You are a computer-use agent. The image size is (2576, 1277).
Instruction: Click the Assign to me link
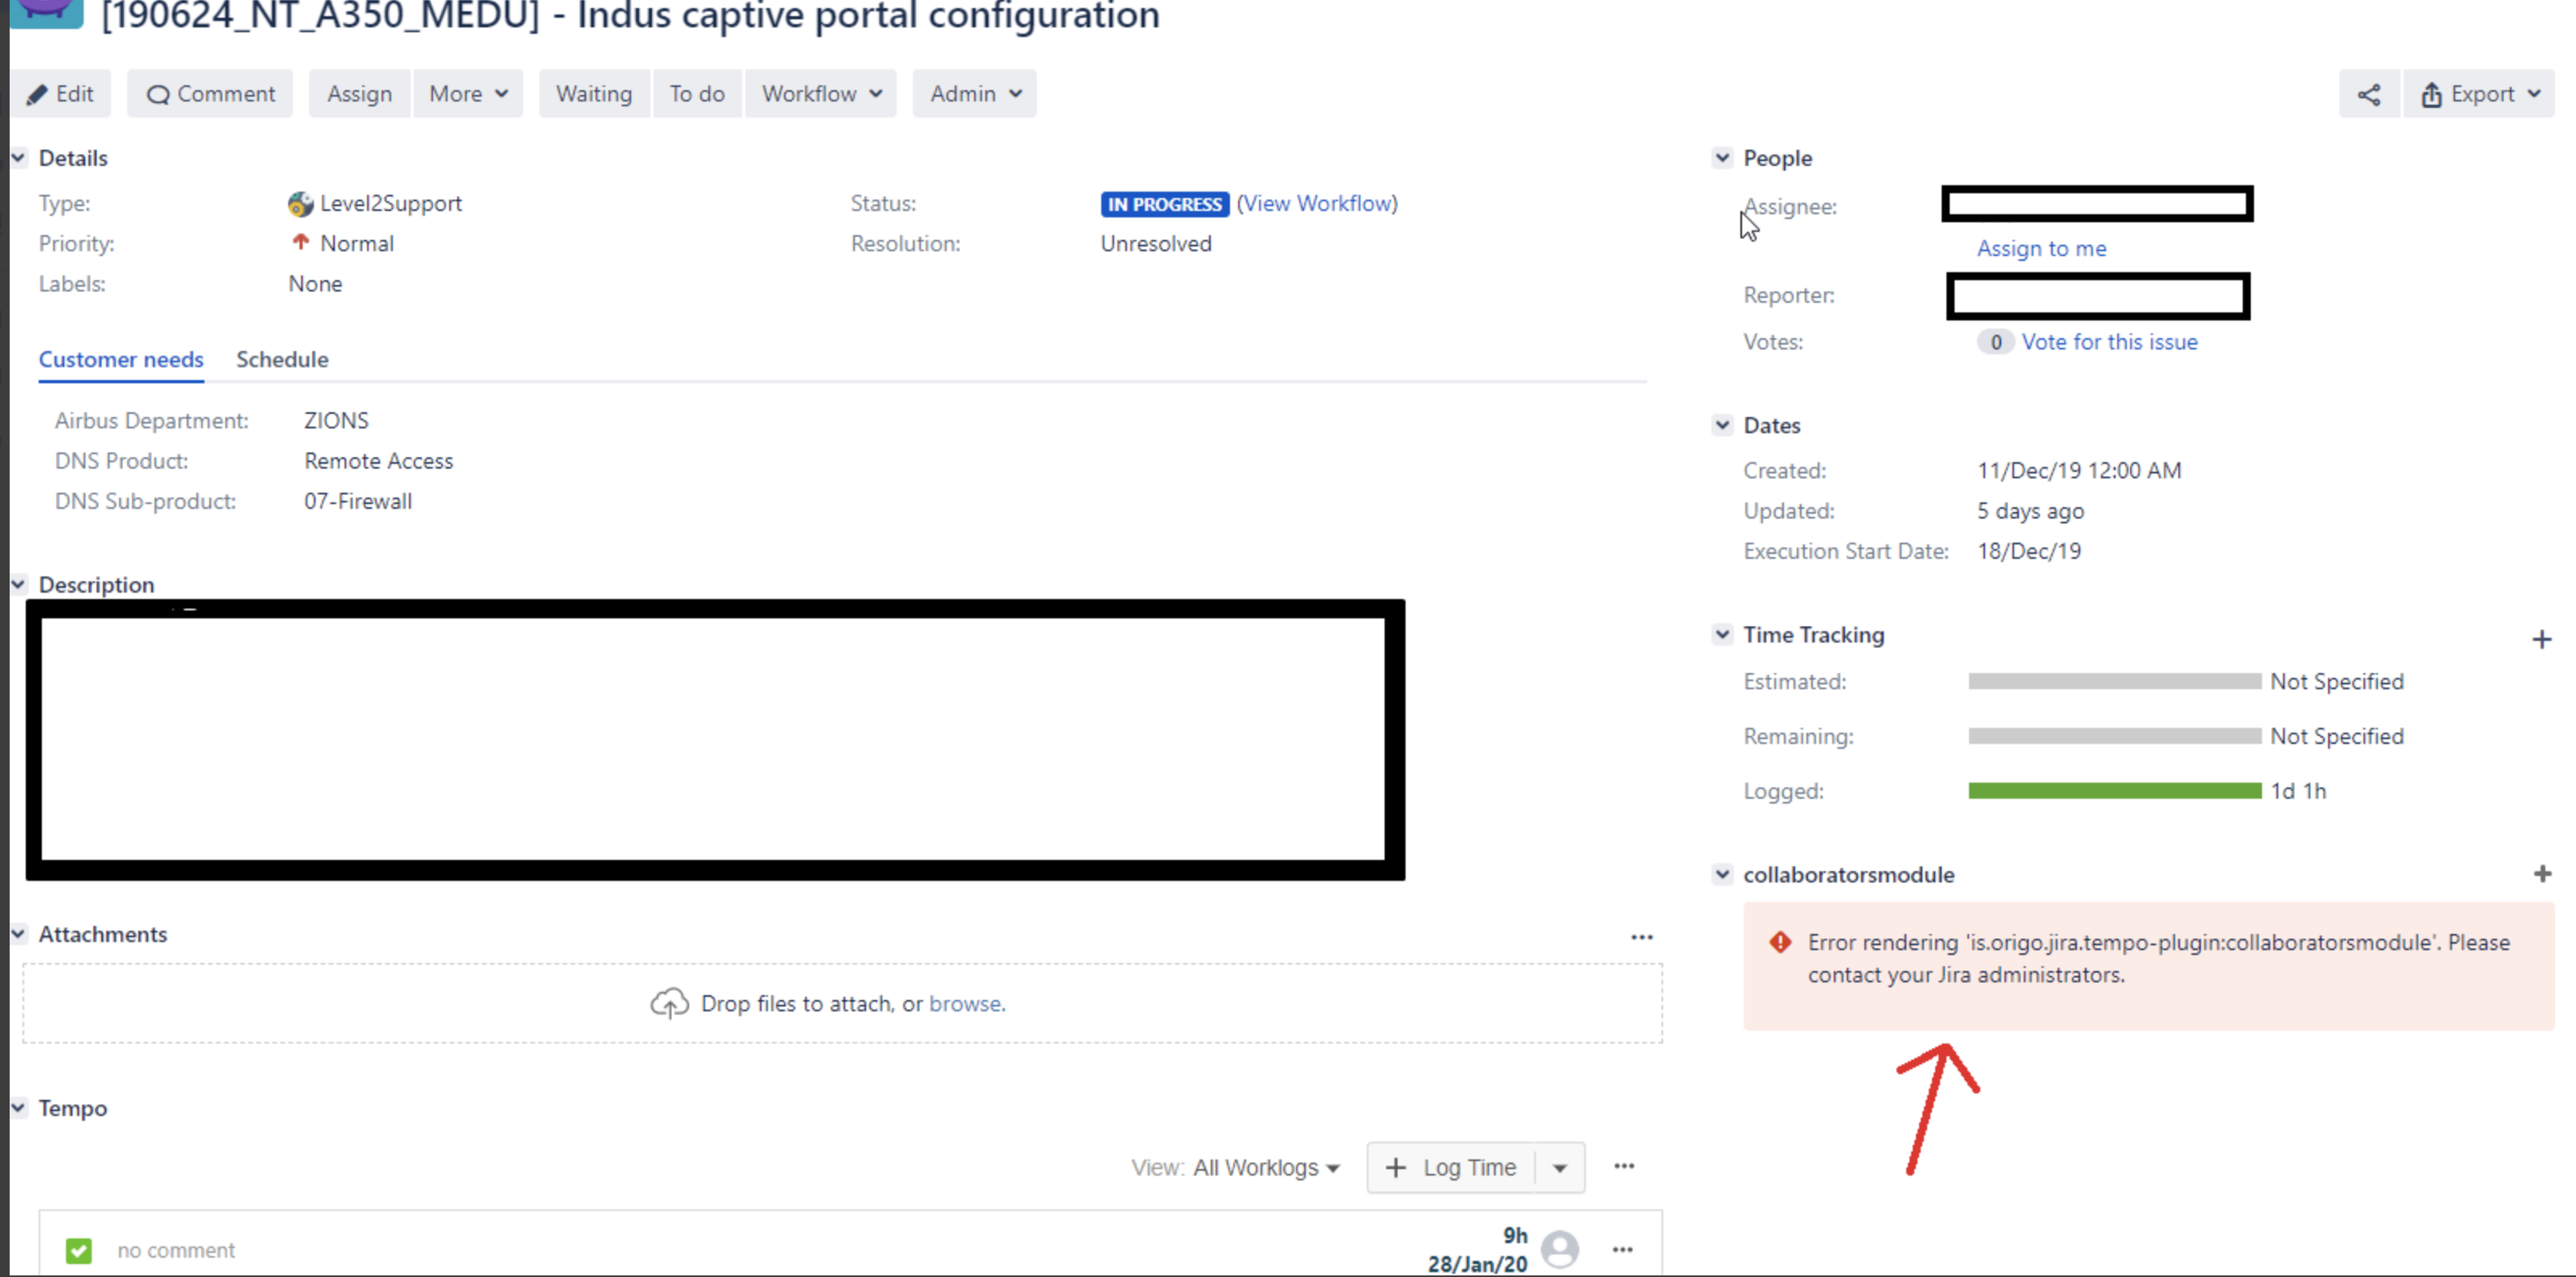2041,248
